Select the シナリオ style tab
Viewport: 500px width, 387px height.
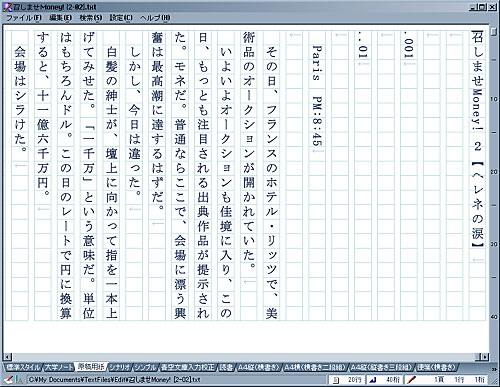pyautogui.click(x=120, y=367)
